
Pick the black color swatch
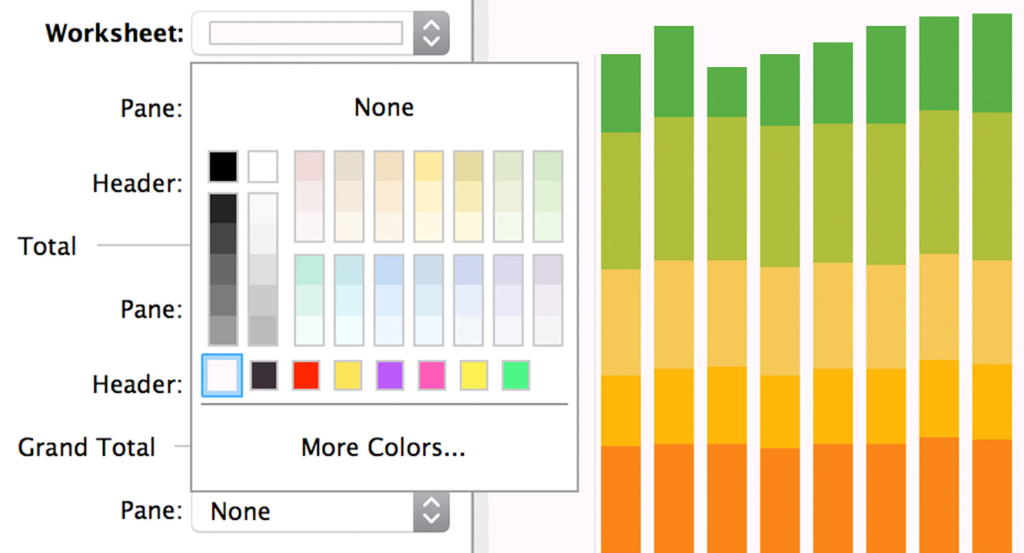[223, 166]
